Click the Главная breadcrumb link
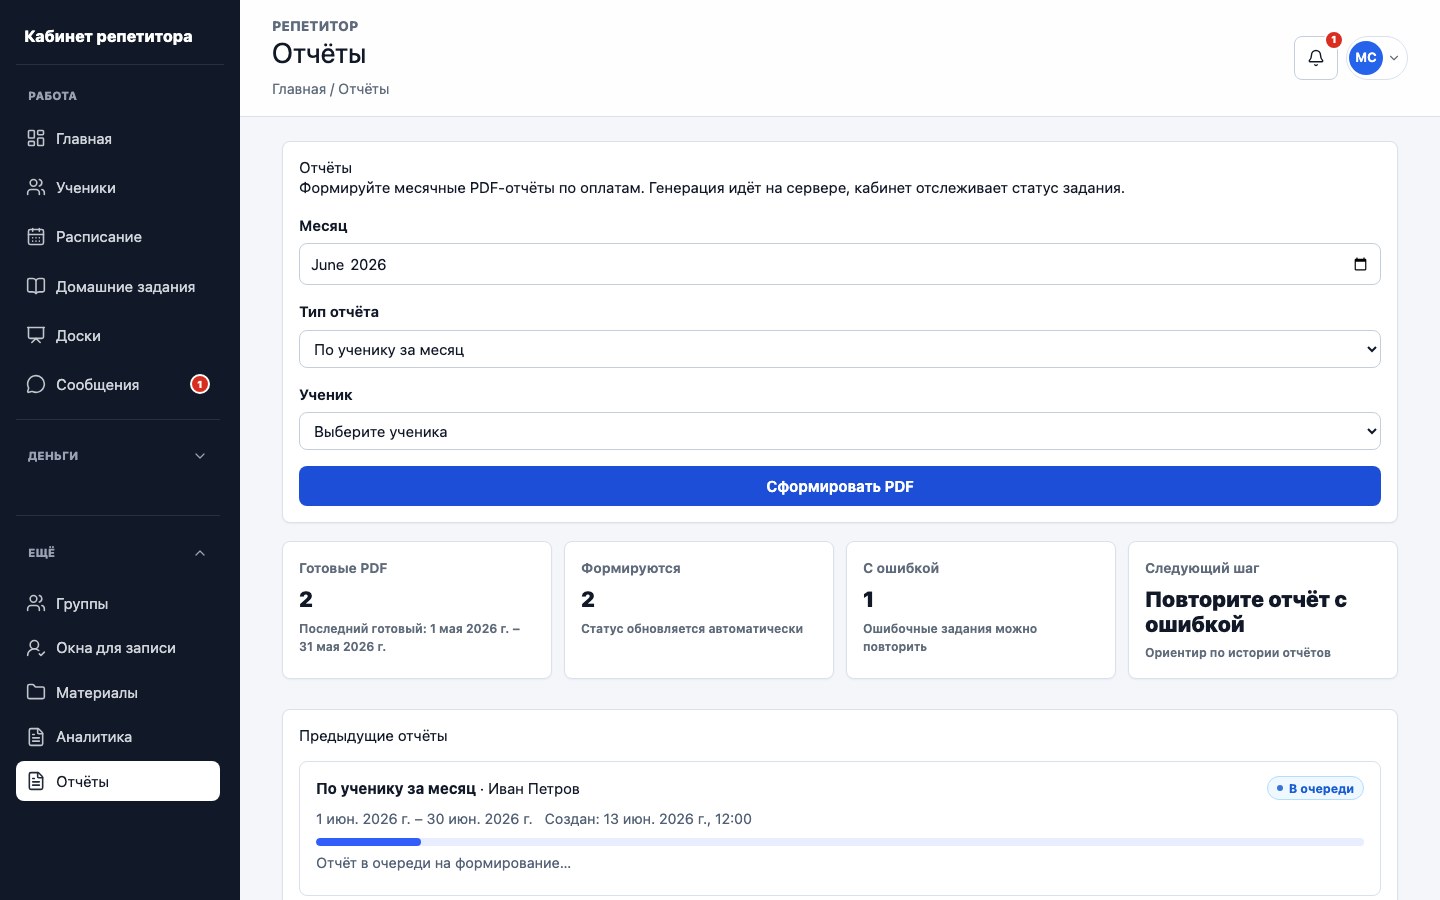This screenshot has height=900, width=1440. [x=299, y=89]
